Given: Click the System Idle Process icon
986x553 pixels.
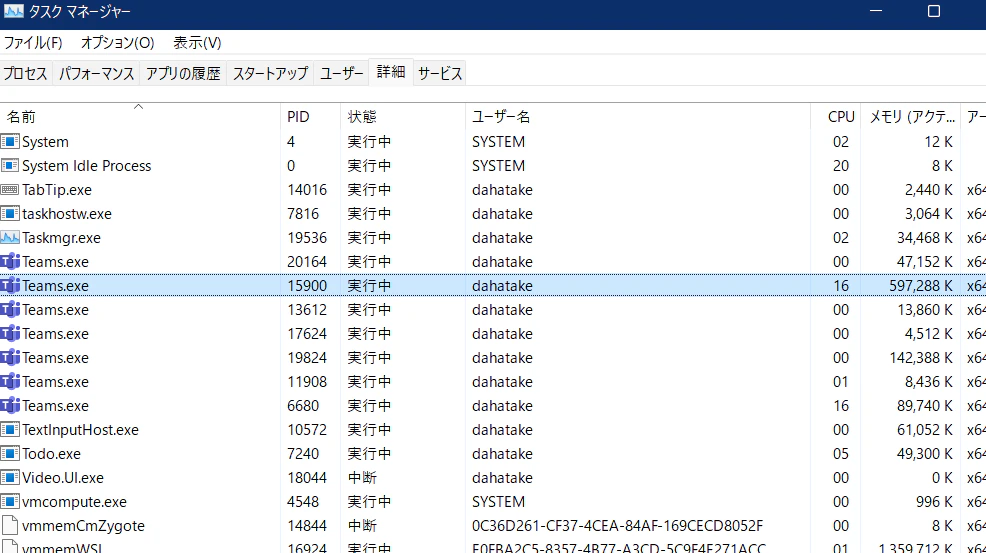Looking at the screenshot, I should pos(10,165).
